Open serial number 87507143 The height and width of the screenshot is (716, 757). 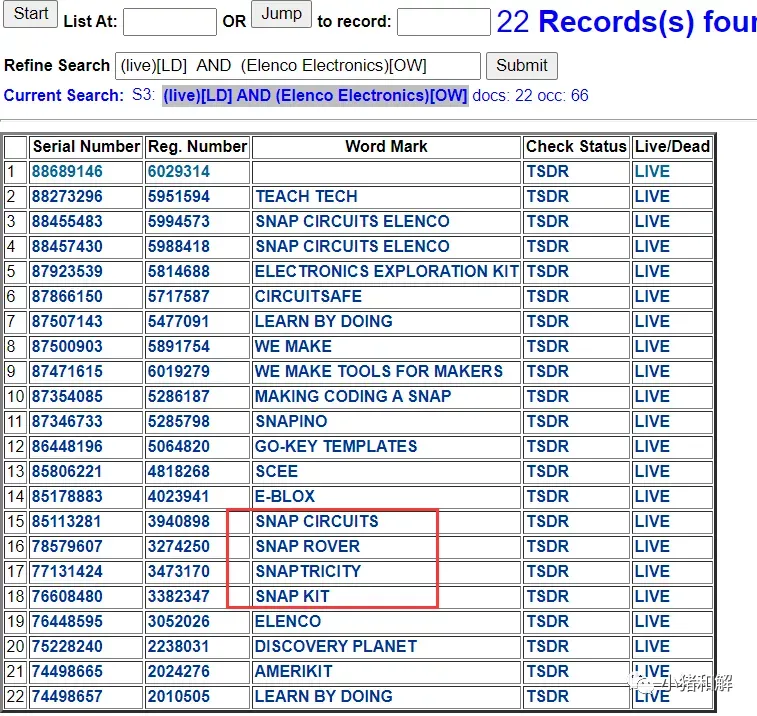(67, 322)
